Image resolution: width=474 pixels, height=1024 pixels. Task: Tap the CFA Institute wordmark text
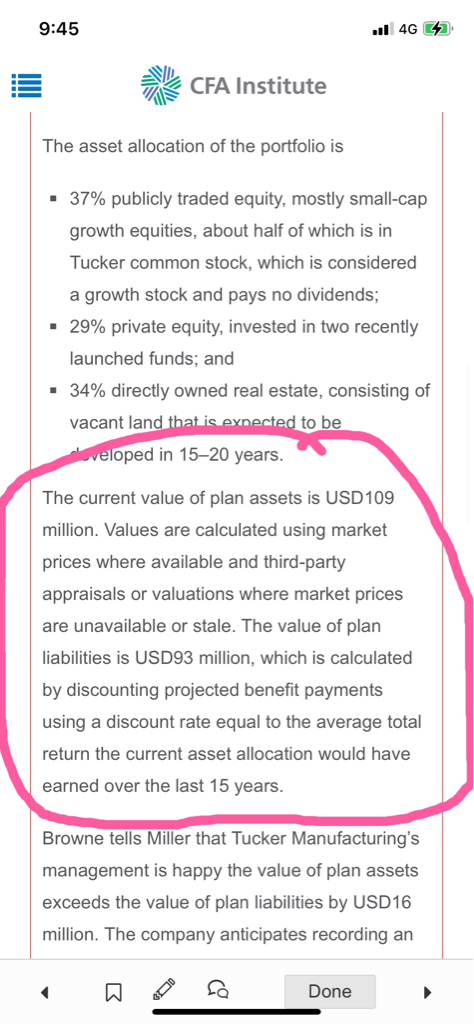[x=258, y=86]
